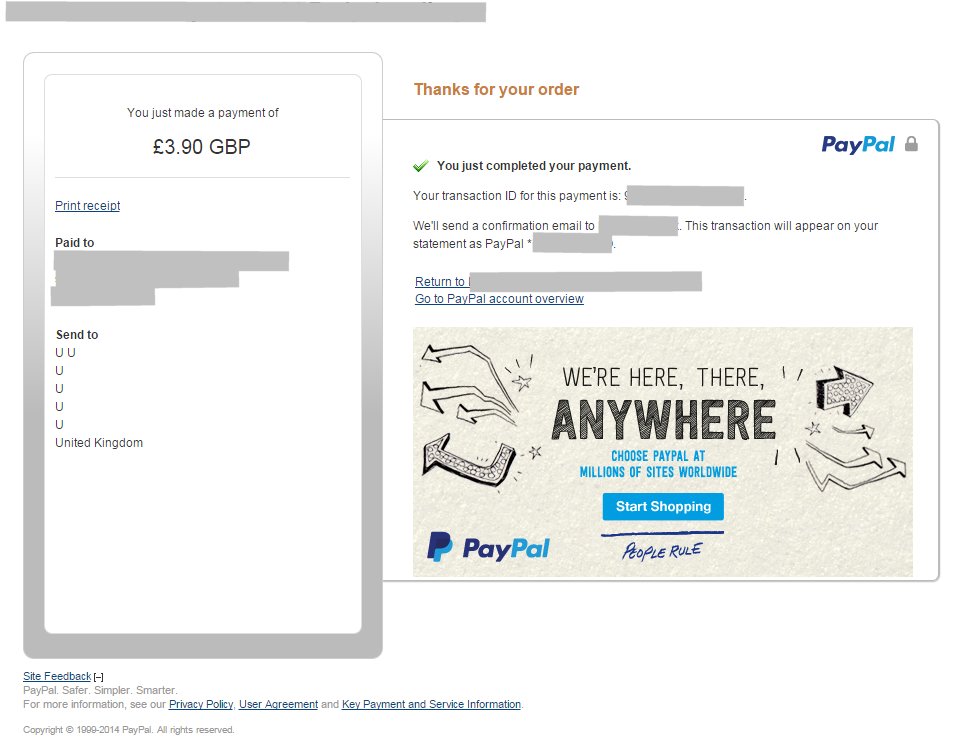This screenshot has width=953, height=738.
Task: Open the Return to merchant link
Action: [558, 281]
